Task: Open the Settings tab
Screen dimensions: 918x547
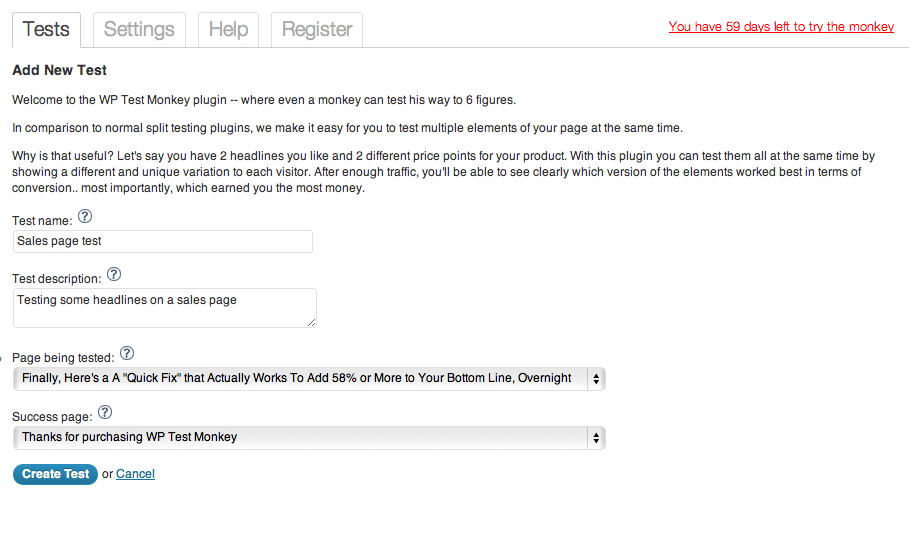Action: coord(139,29)
